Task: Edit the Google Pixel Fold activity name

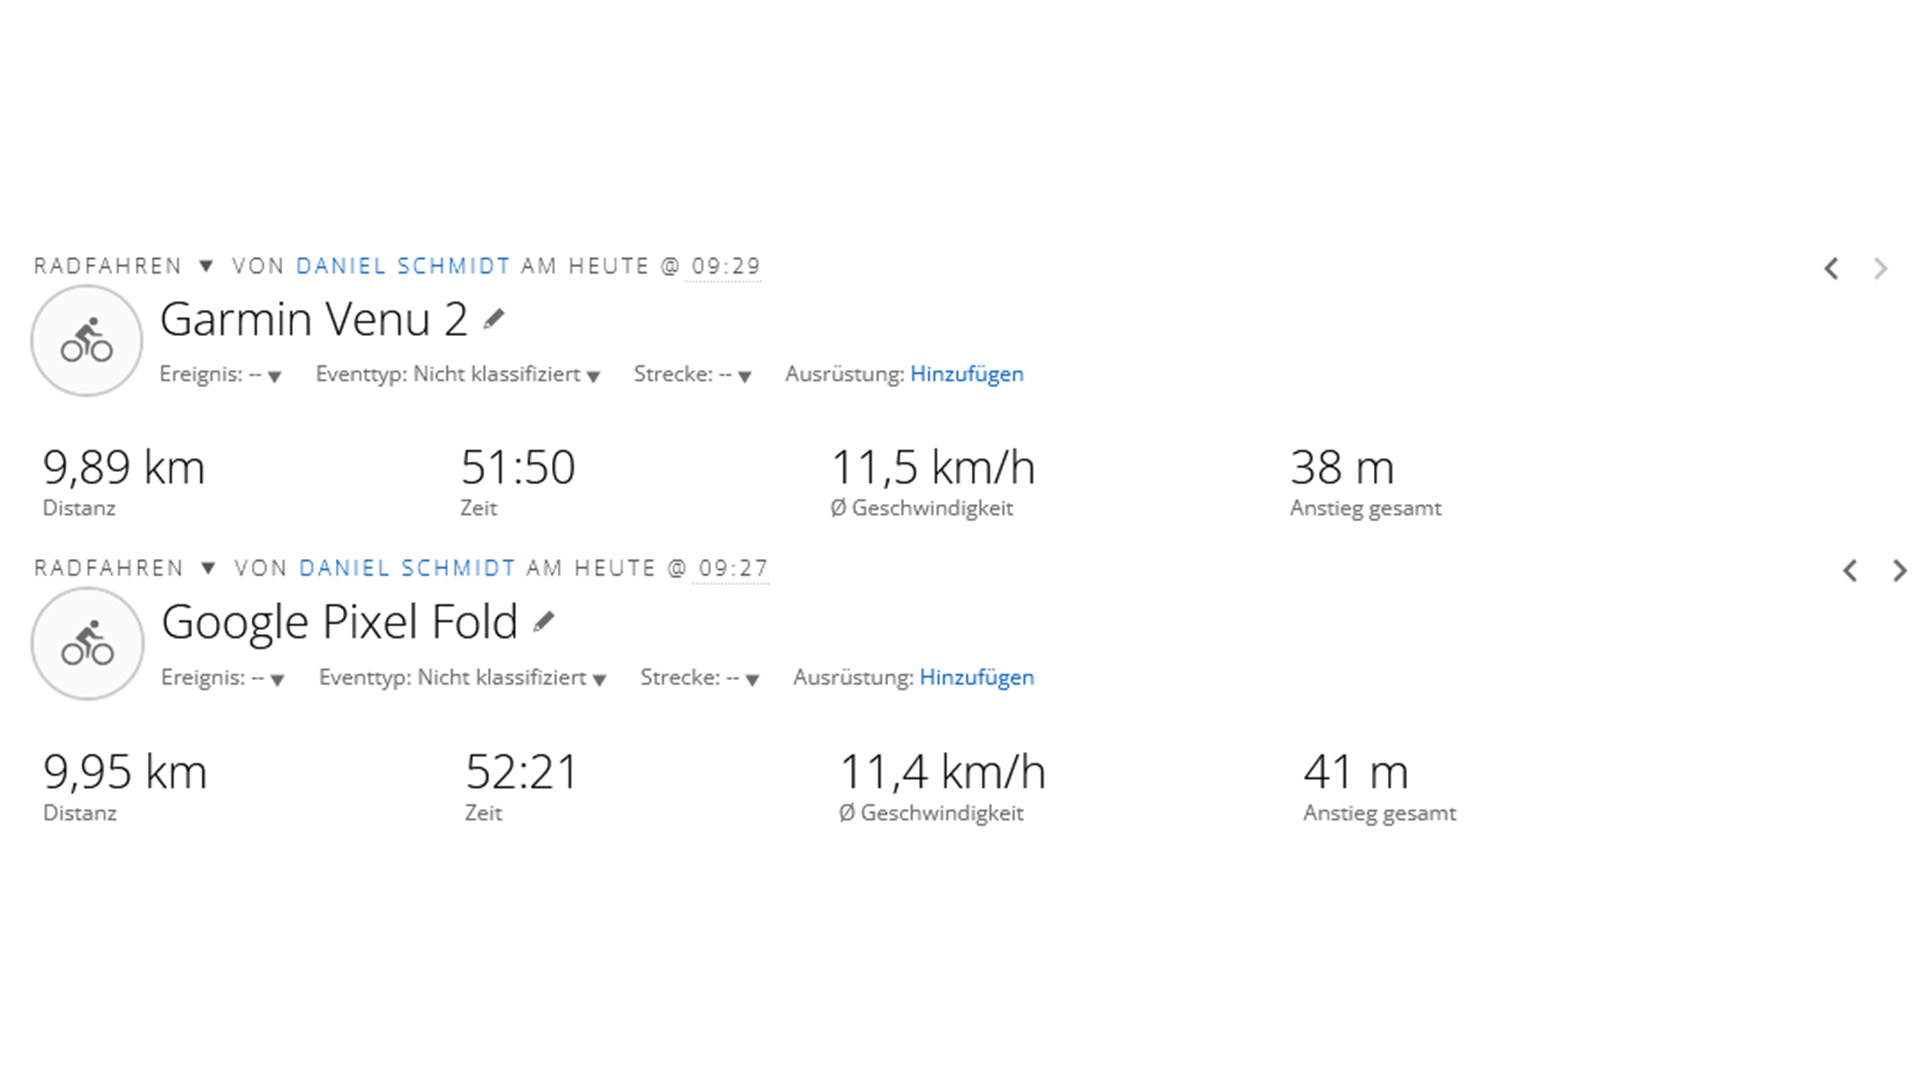Action: pyautogui.click(x=543, y=622)
